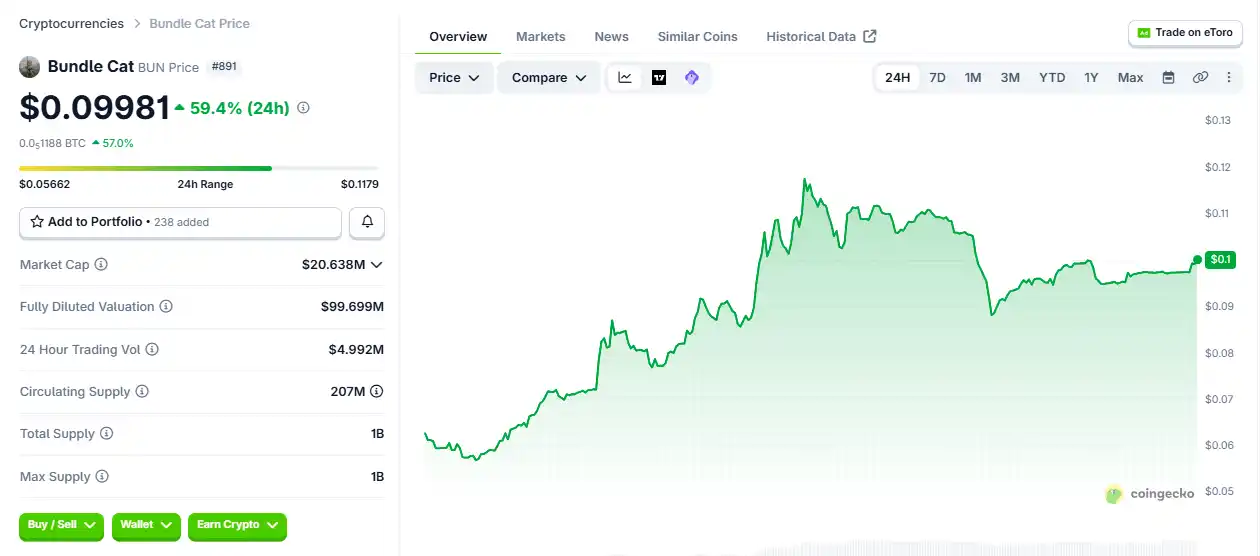Click the $0.13 y-axis label
1260x556 pixels.
tap(1217, 120)
